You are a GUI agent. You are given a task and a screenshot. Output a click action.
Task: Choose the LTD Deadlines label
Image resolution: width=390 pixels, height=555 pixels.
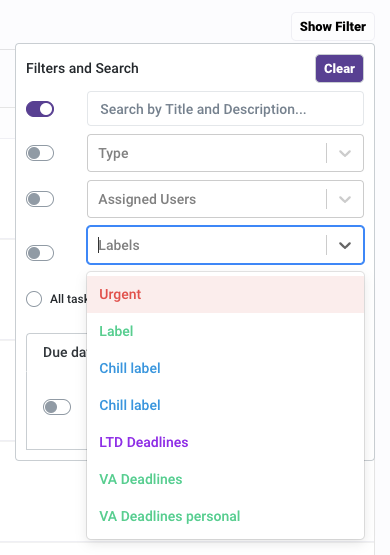coord(225,442)
